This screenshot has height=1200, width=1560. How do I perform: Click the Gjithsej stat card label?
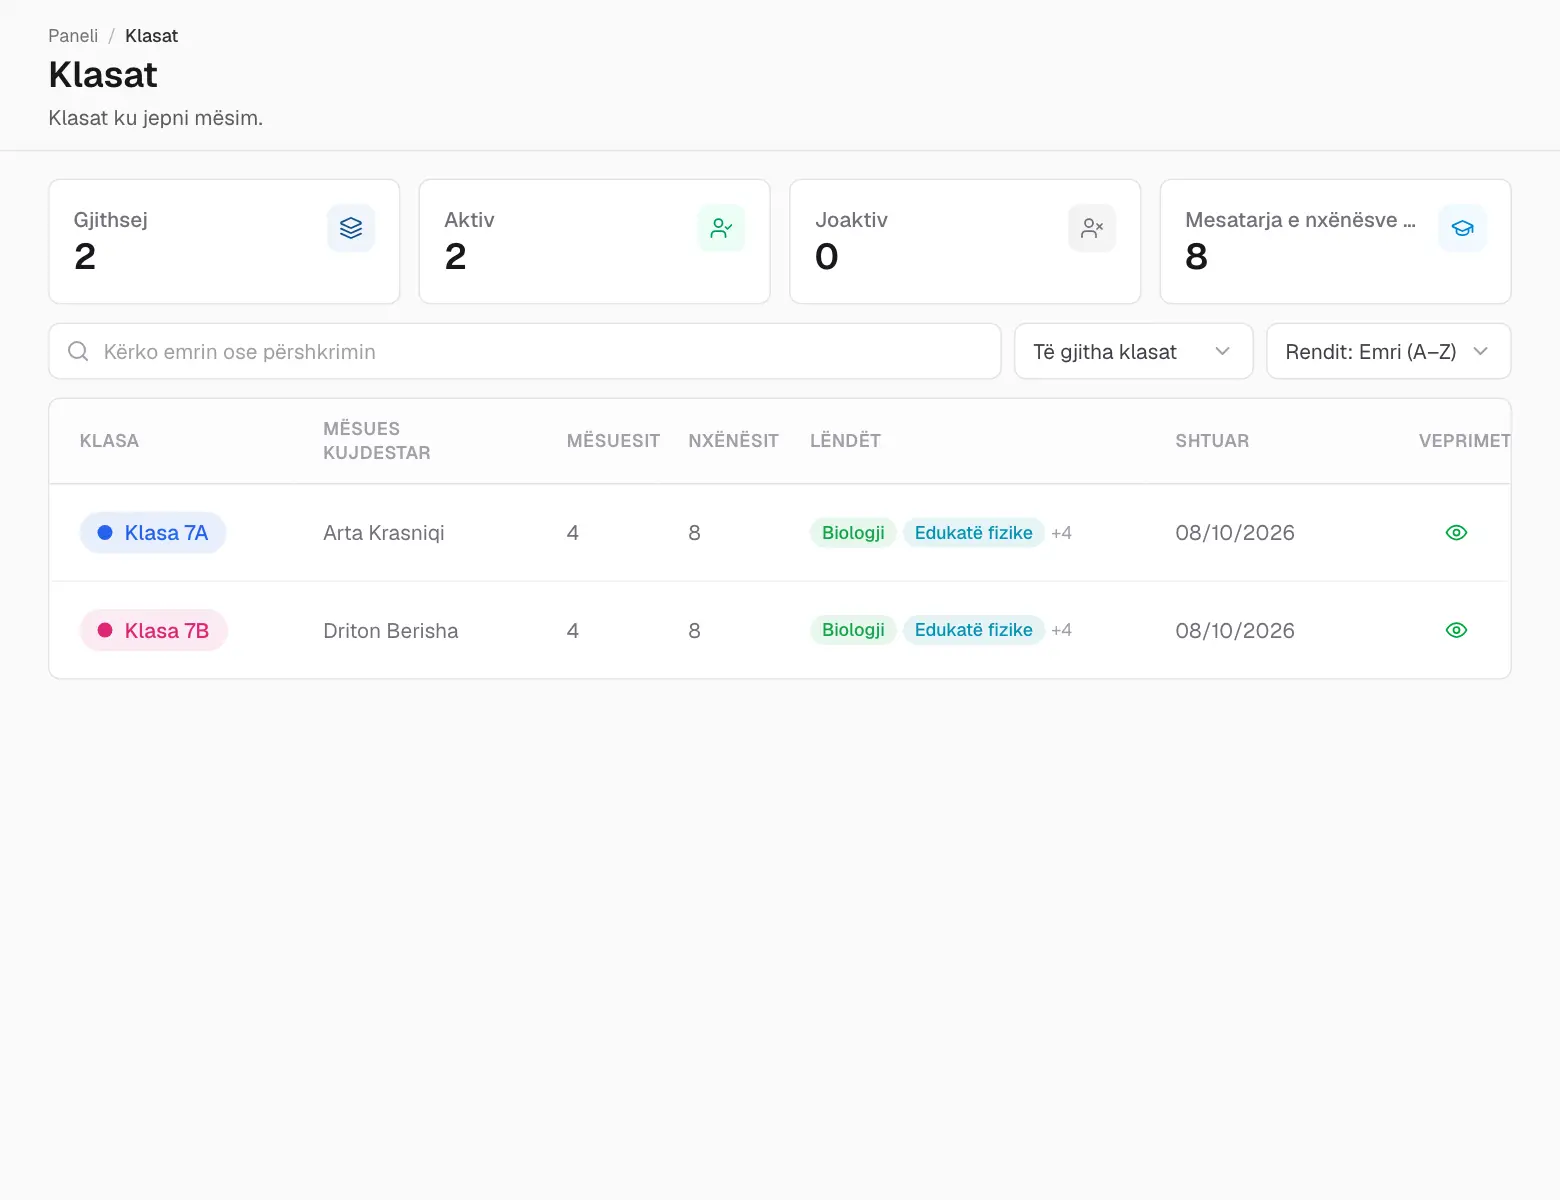pyautogui.click(x=111, y=220)
